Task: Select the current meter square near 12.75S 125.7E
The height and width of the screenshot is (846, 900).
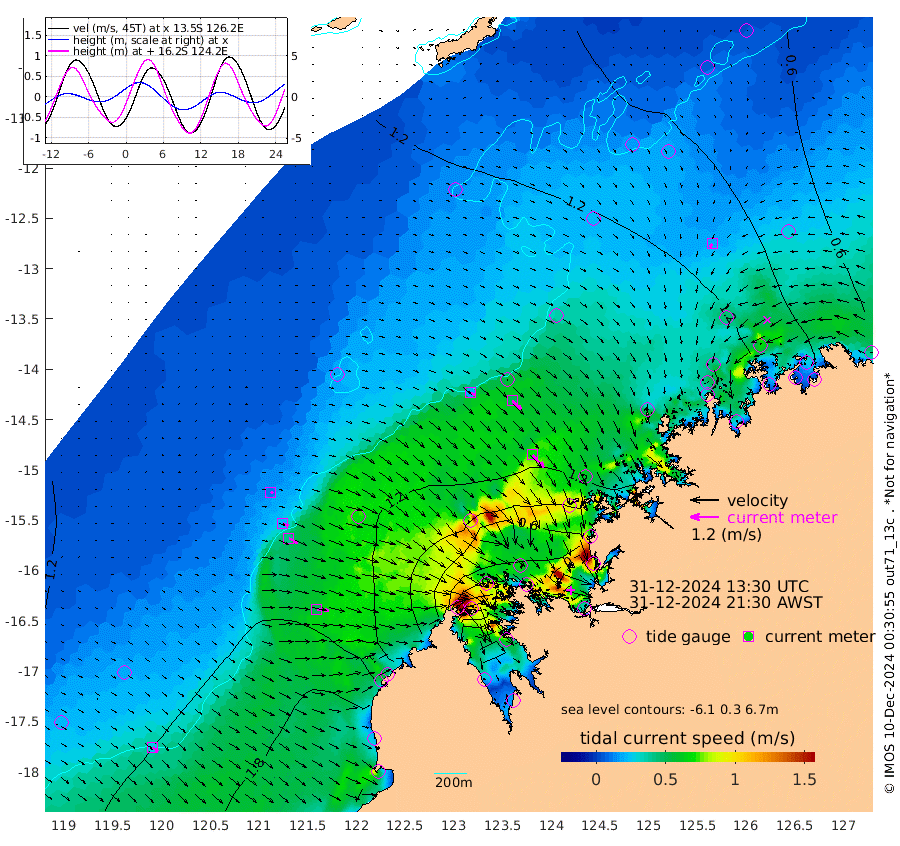Action: [712, 243]
